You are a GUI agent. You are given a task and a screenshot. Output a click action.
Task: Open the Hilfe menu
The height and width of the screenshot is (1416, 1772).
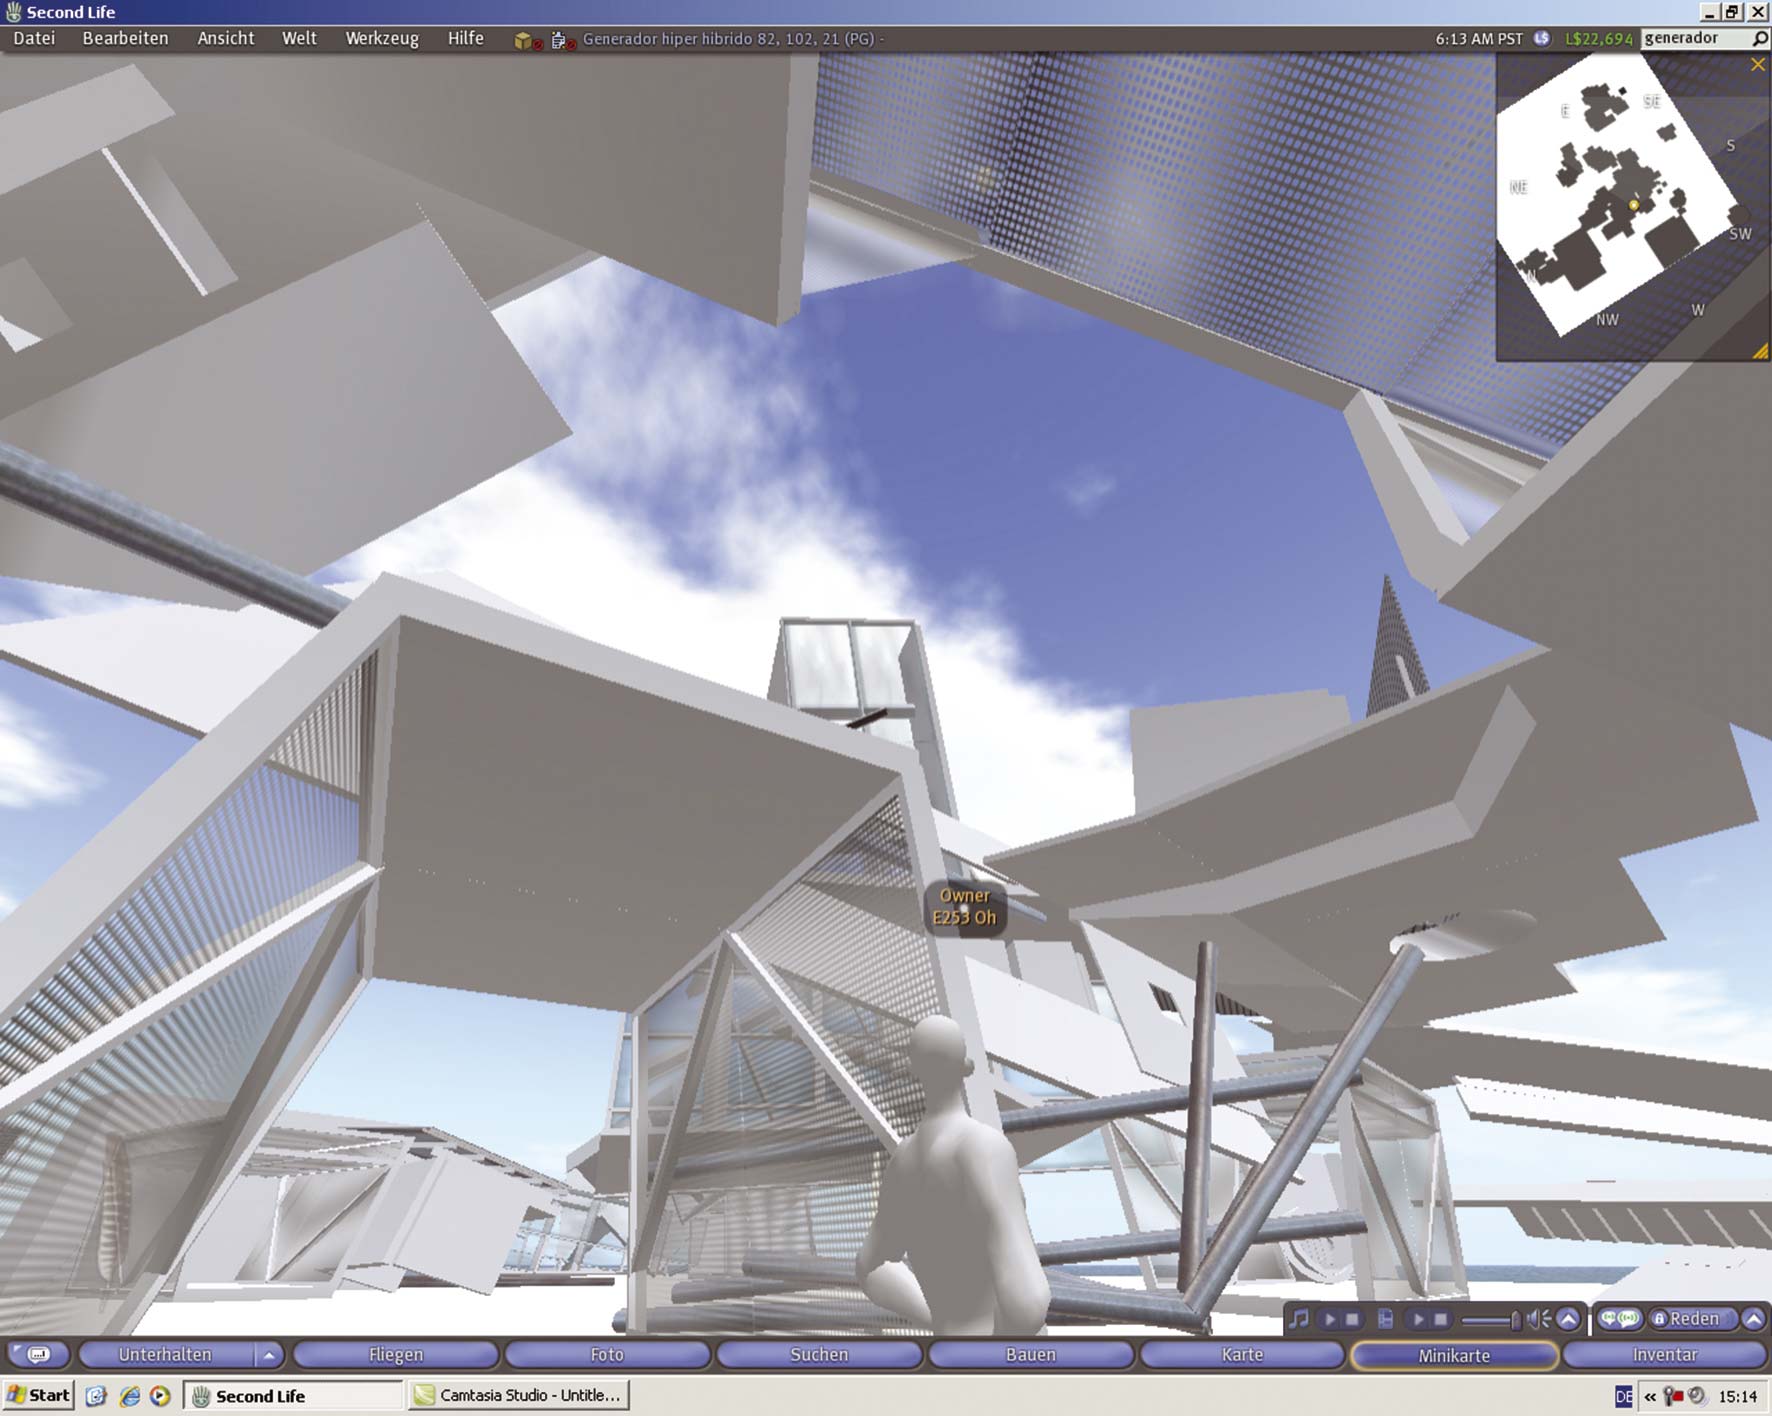tap(465, 38)
